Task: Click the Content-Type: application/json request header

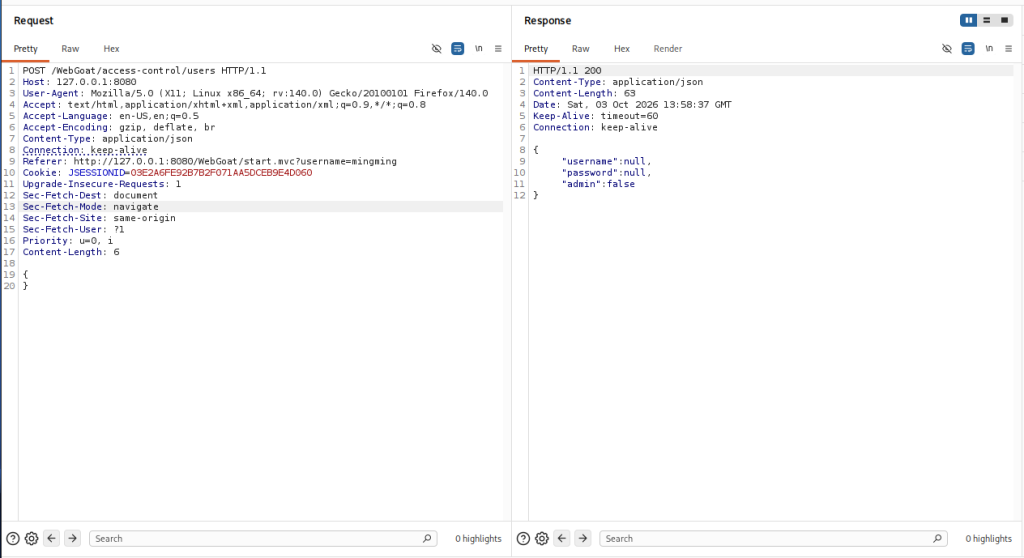Action: (x=108, y=139)
